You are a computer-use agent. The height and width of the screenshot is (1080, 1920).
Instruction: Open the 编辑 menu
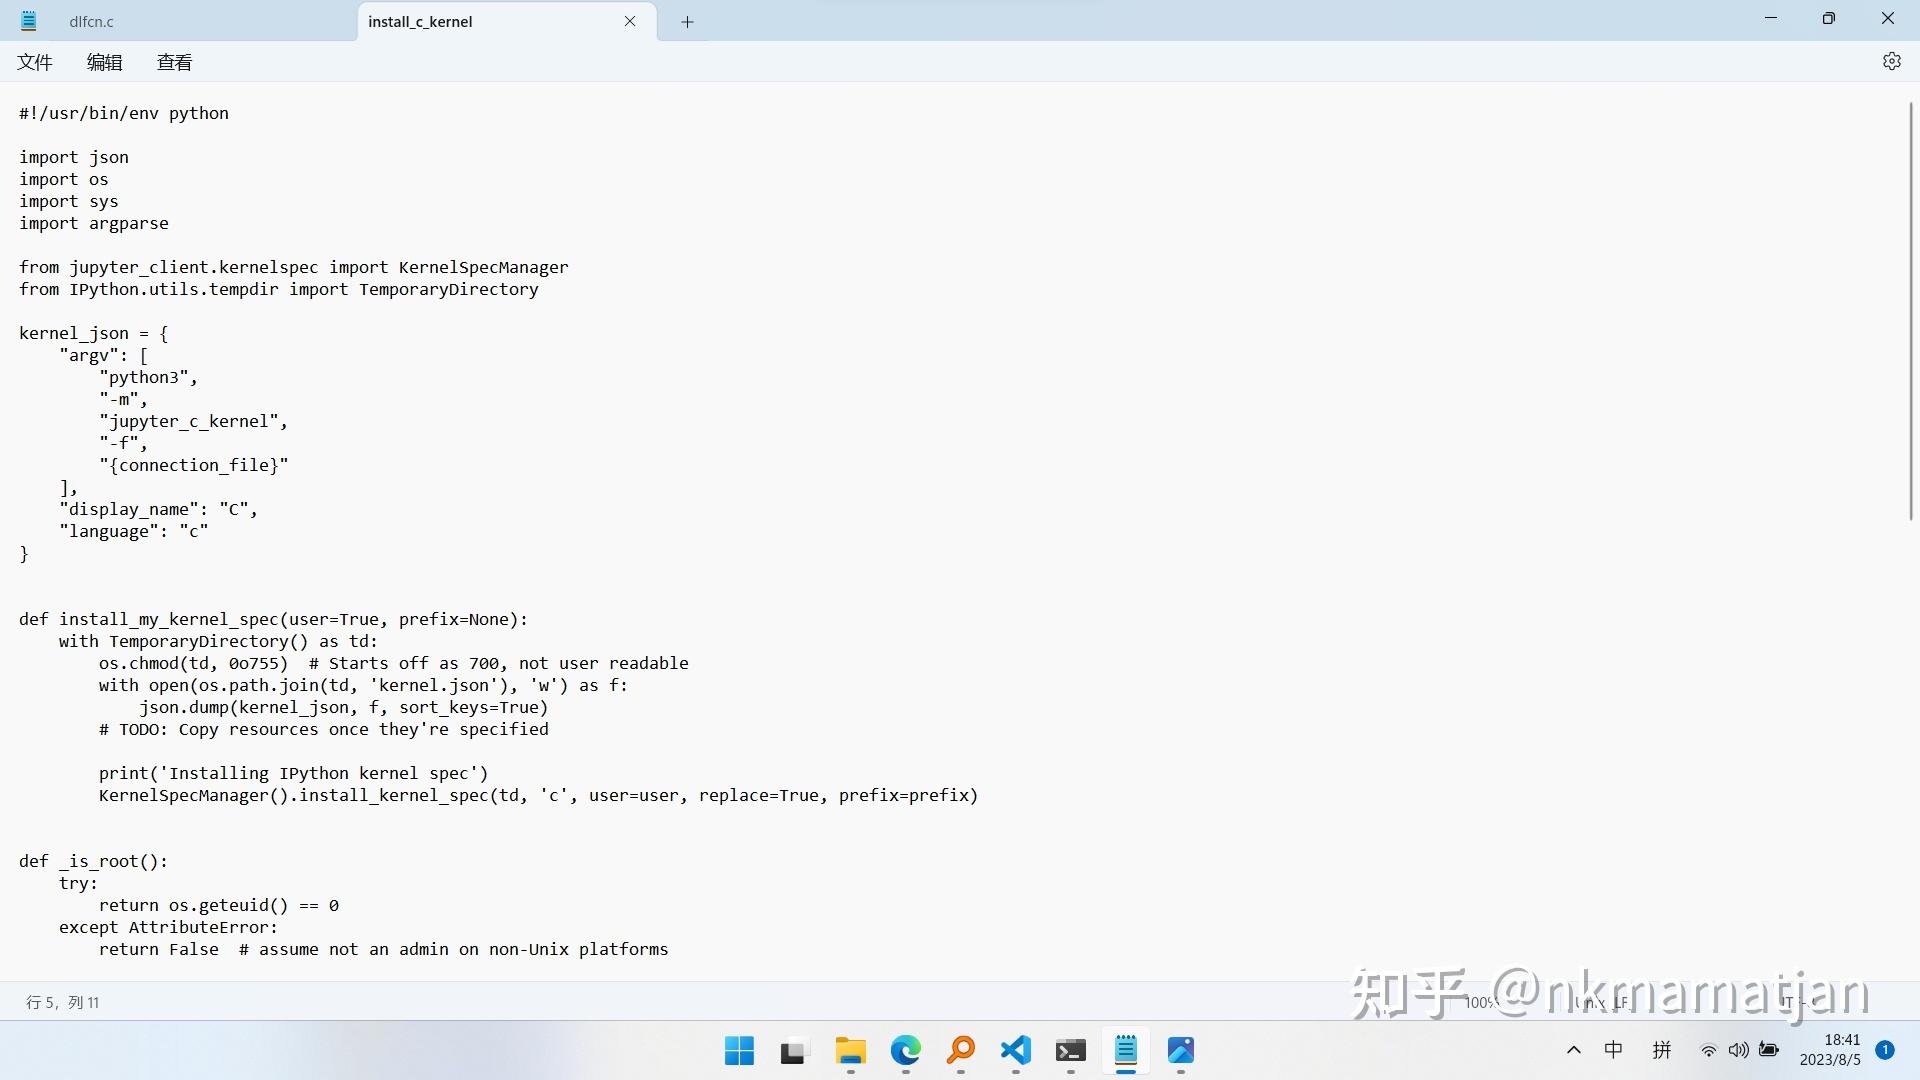(104, 61)
